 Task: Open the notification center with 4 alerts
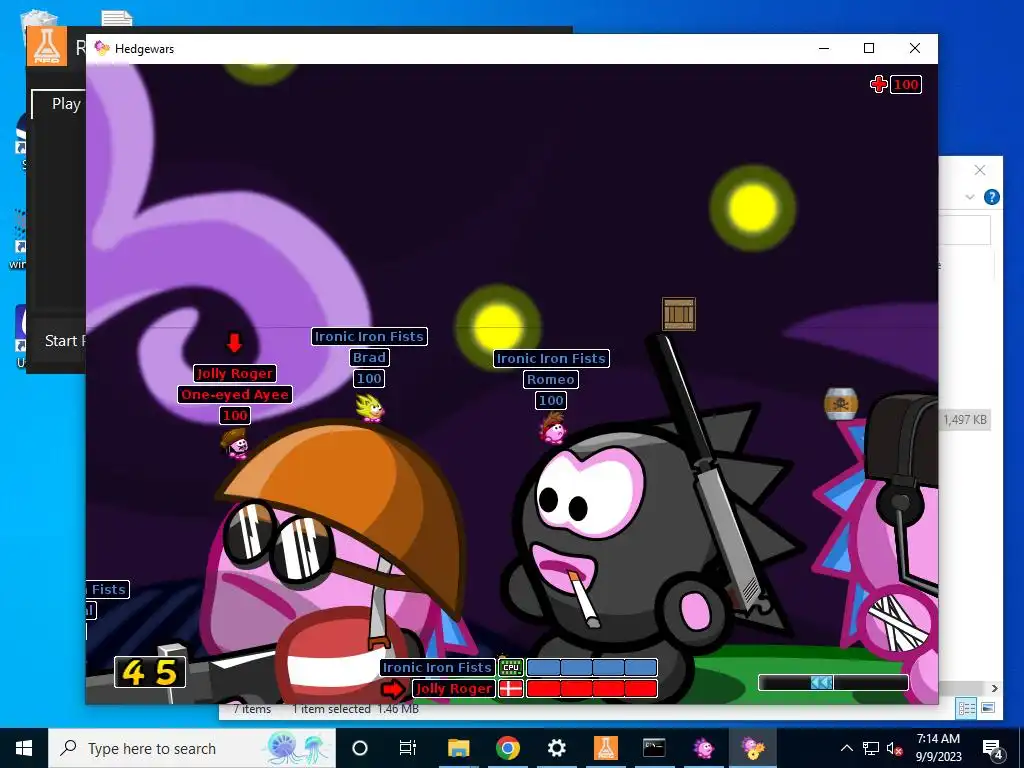click(x=993, y=748)
